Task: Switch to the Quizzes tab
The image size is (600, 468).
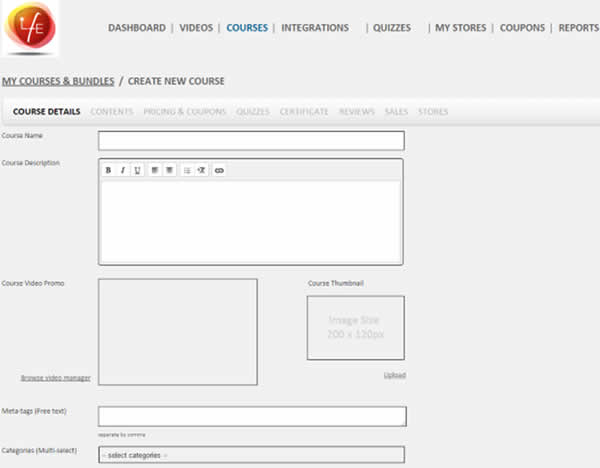Action: coord(253,111)
